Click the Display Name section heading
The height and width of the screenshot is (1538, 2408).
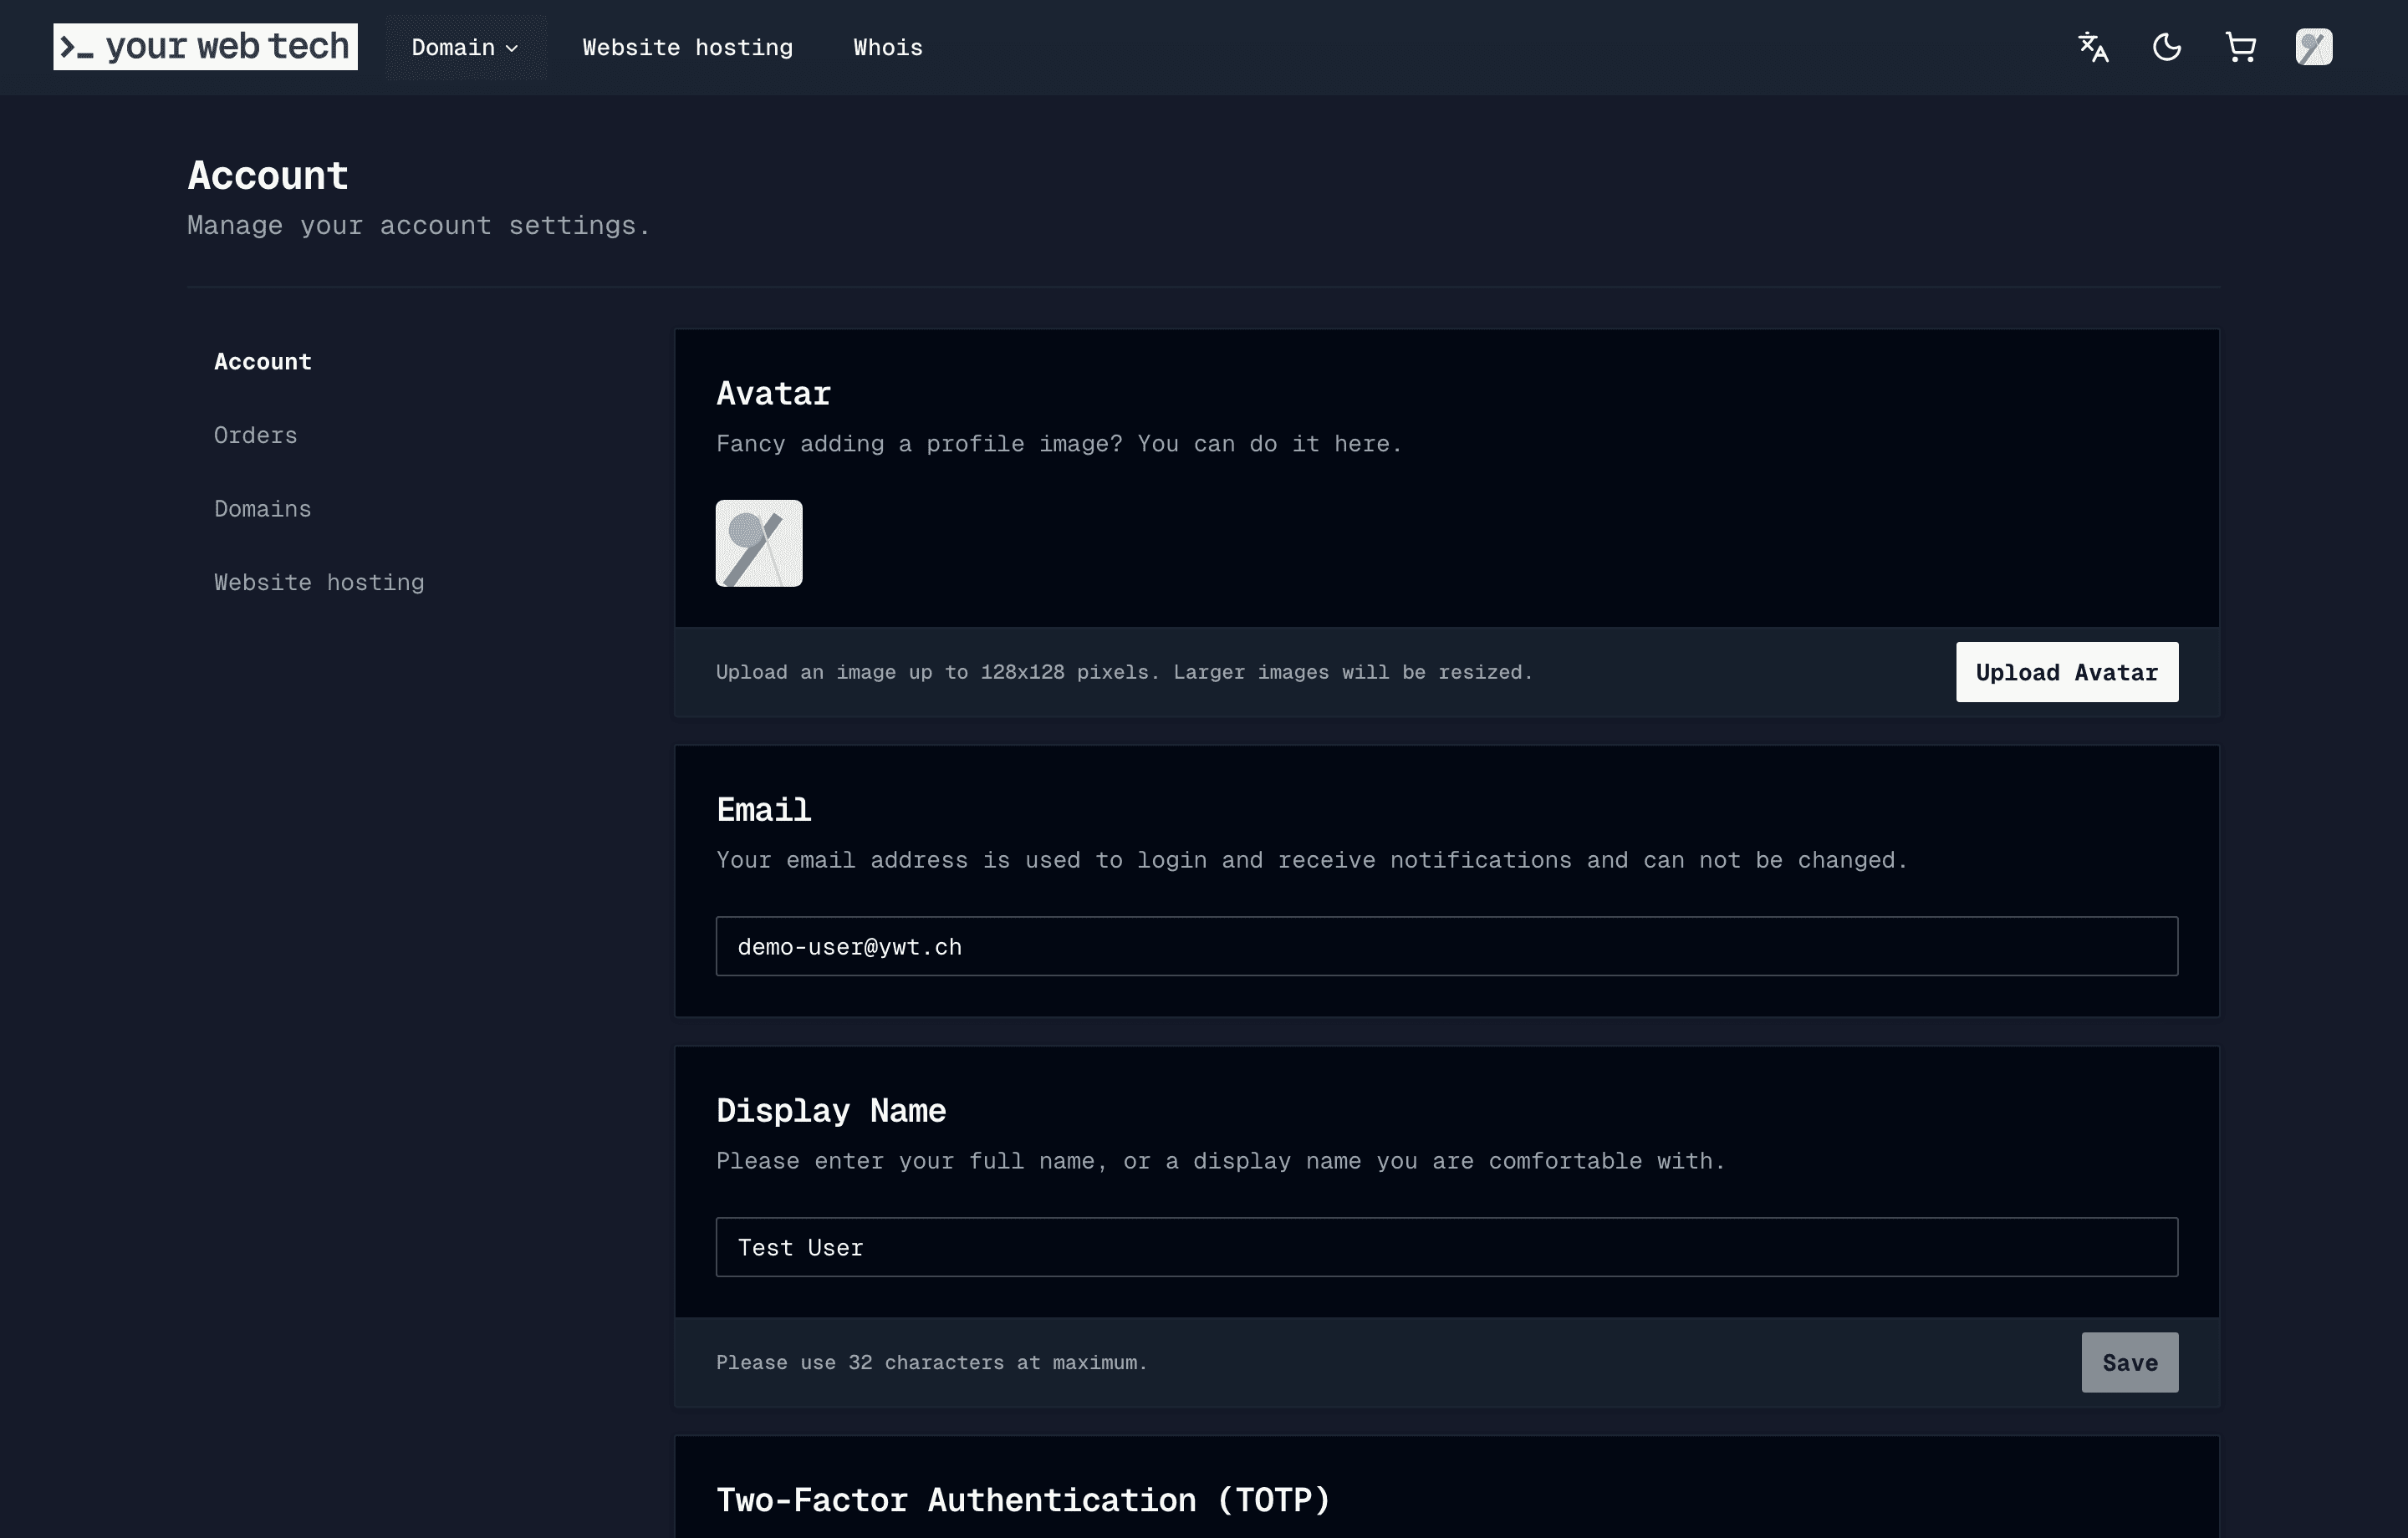pyautogui.click(x=831, y=1110)
